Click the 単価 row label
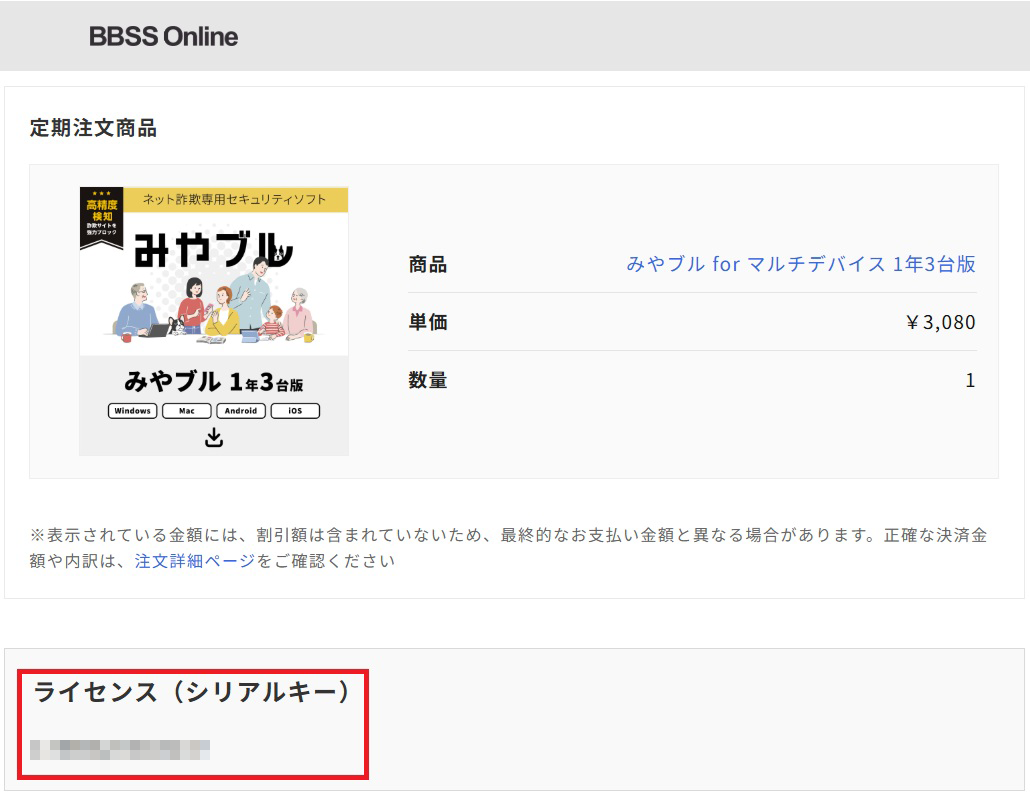 428,322
